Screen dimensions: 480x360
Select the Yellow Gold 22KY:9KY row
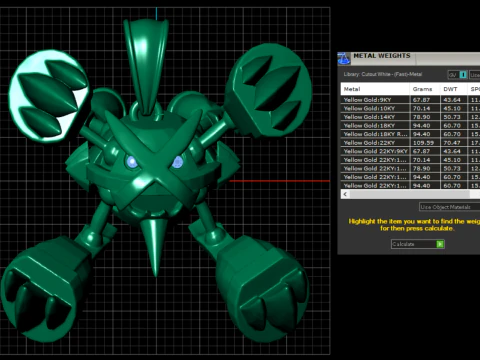(x=410, y=151)
